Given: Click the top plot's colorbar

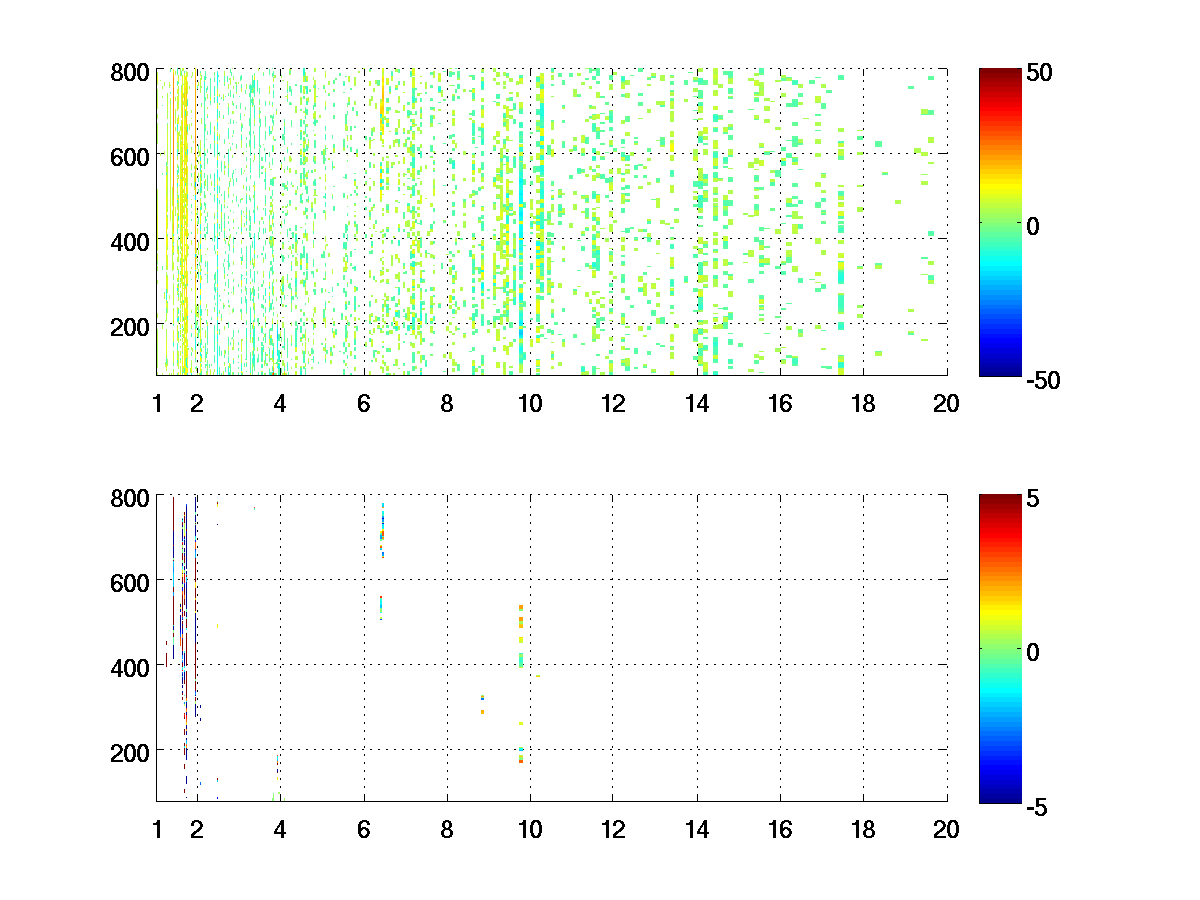Looking at the screenshot, I should click(1000, 222).
